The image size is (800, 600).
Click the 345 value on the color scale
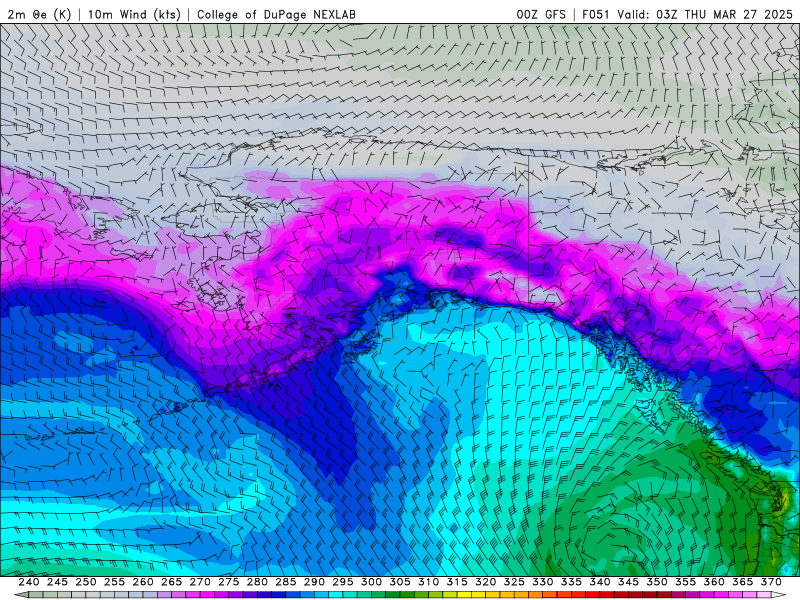(x=629, y=582)
